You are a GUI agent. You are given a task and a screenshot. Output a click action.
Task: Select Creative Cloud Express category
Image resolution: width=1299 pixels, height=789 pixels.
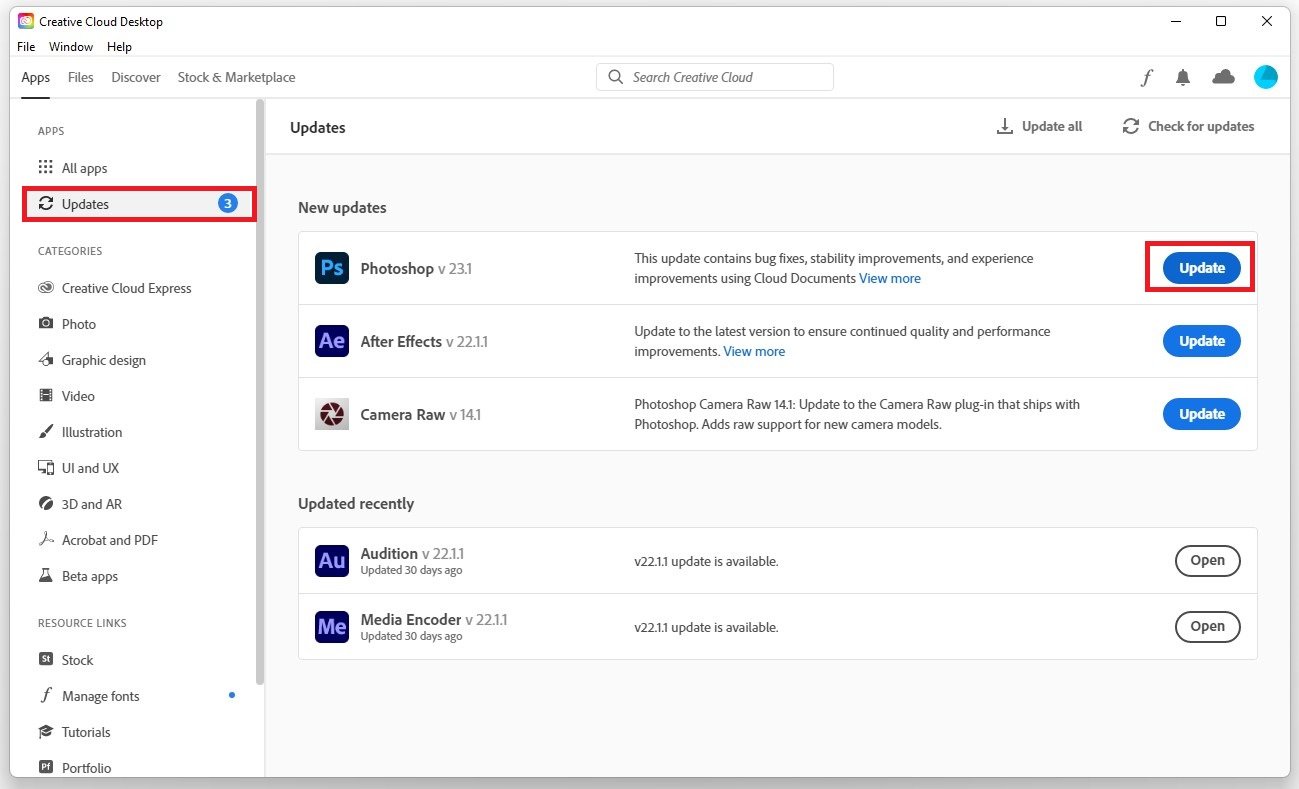(x=126, y=288)
